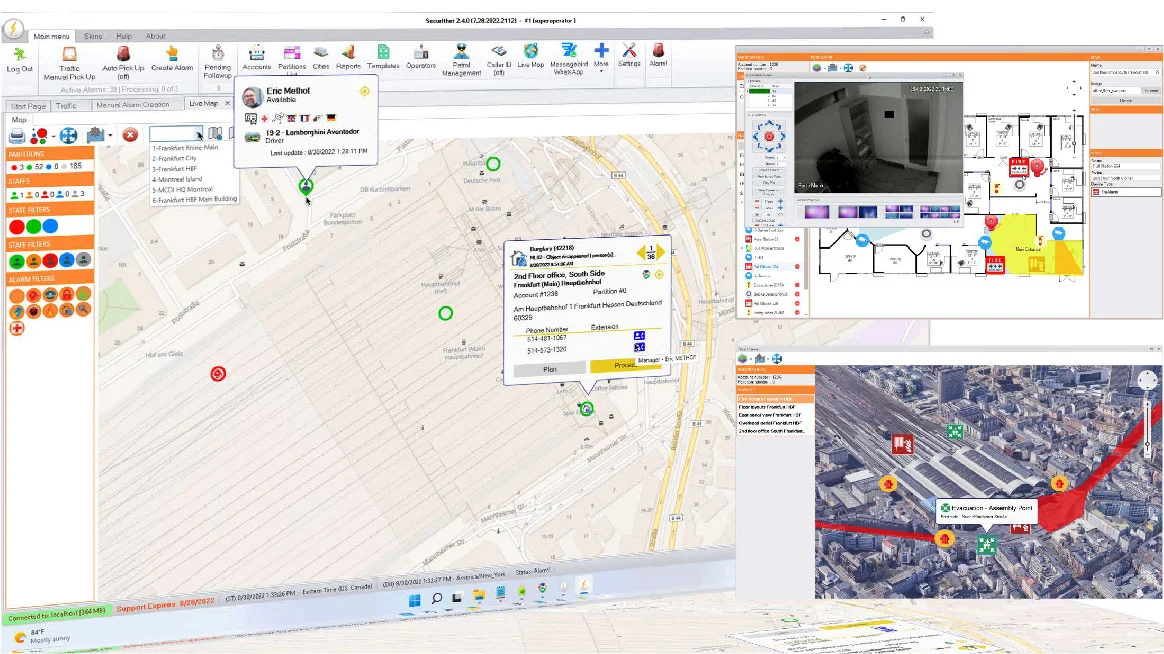
Task: Click the Plan button in burglary popup
Action: click(x=549, y=369)
